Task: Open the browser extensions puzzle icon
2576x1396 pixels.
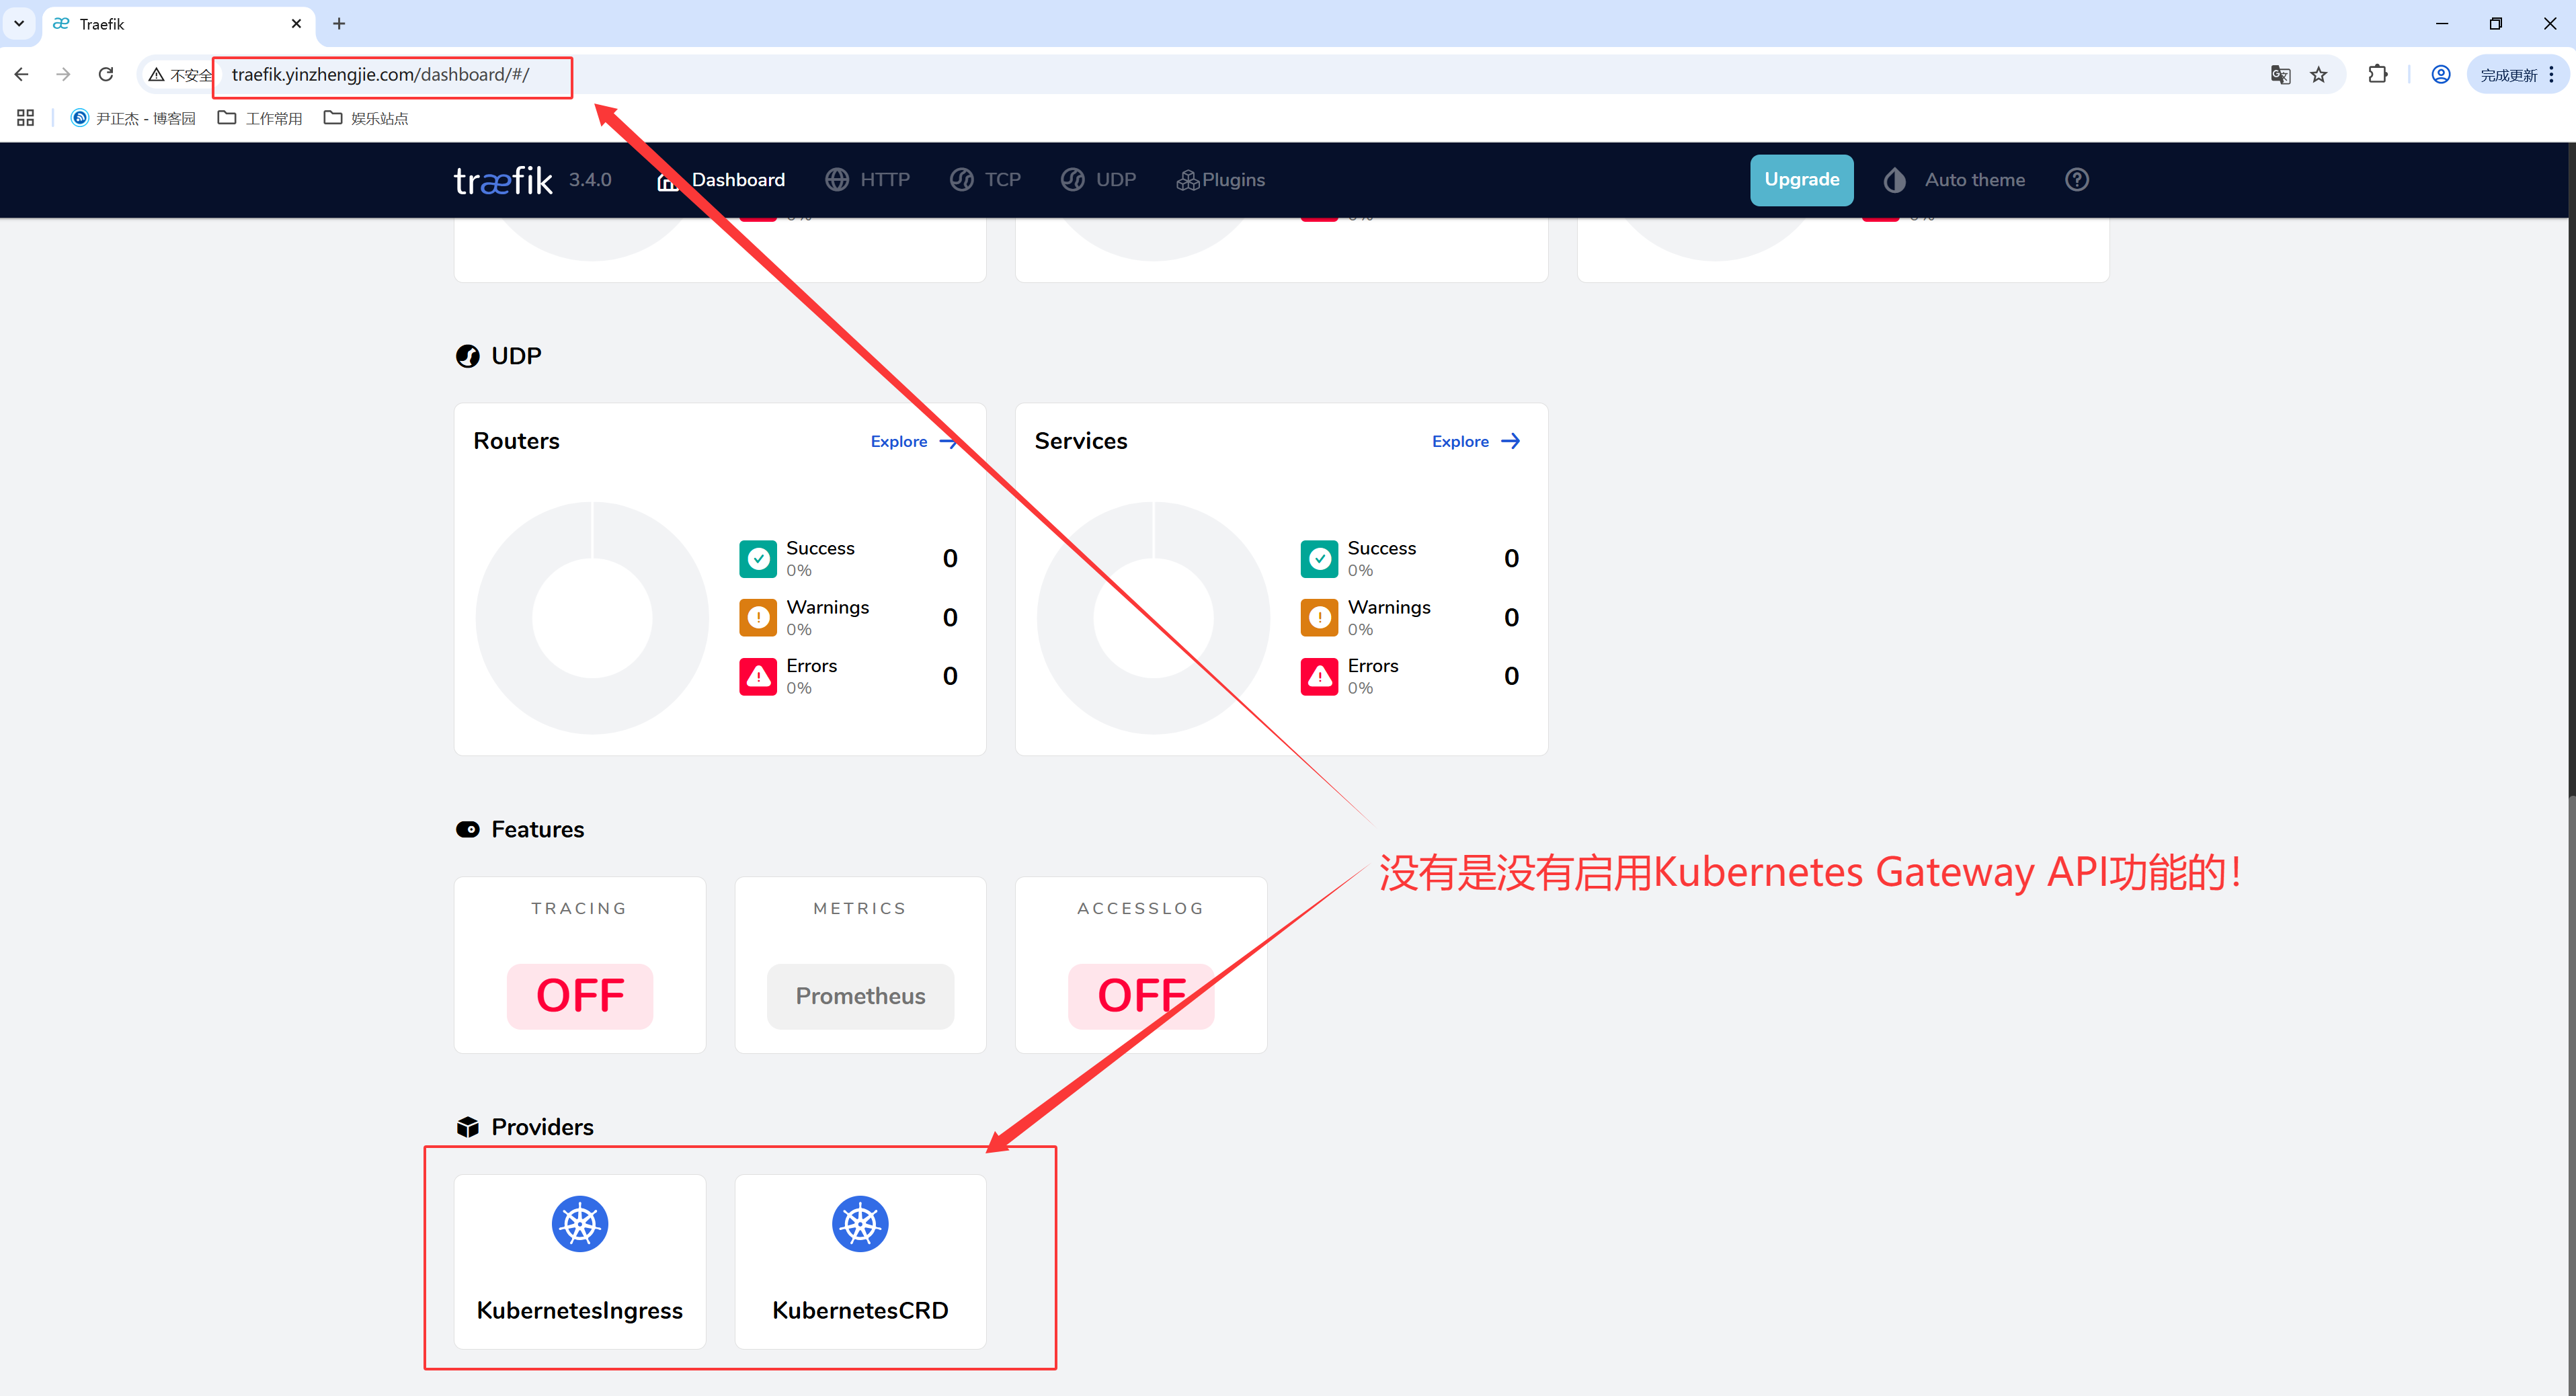Action: point(2377,75)
